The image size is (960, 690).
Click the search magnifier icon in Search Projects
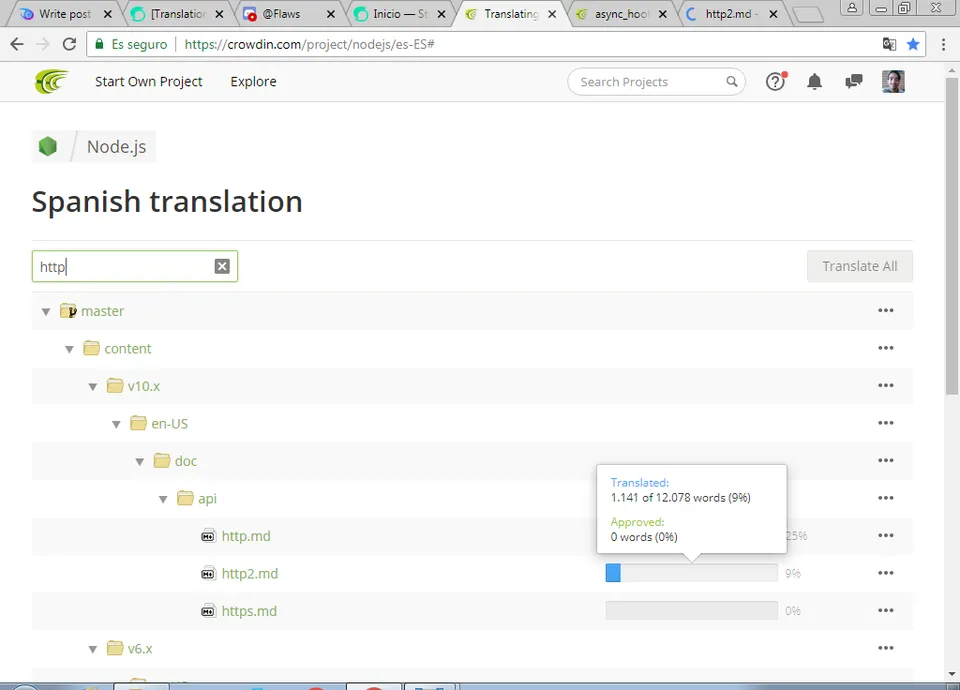point(732,81)
